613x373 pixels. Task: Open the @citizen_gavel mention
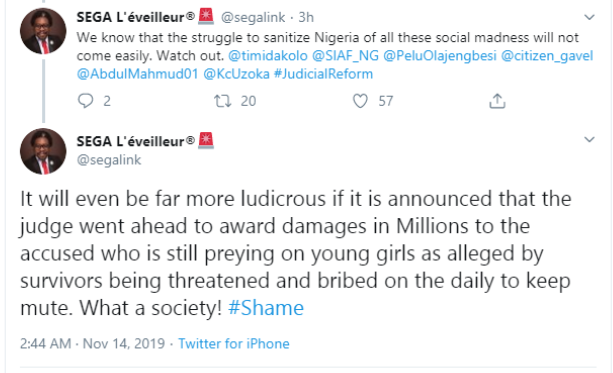coord(547,56)
